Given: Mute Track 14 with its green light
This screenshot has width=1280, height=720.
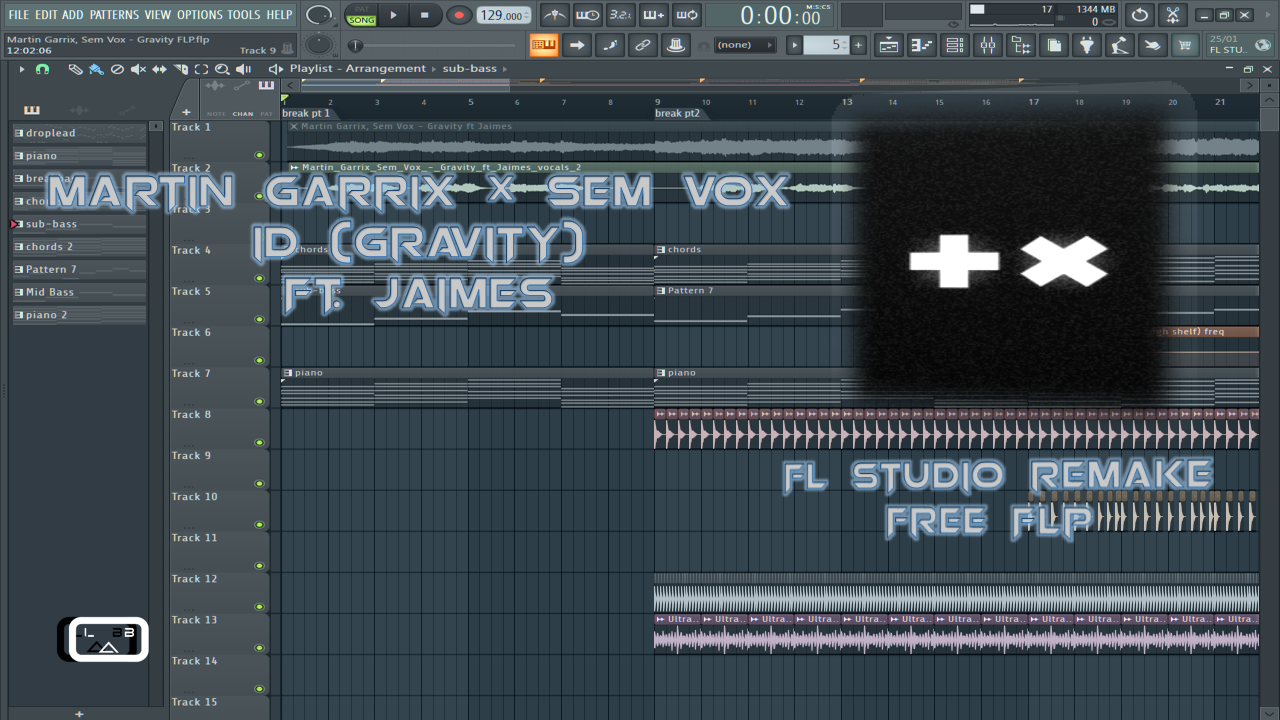Looking at the screenshot, I should coord(260,688).
